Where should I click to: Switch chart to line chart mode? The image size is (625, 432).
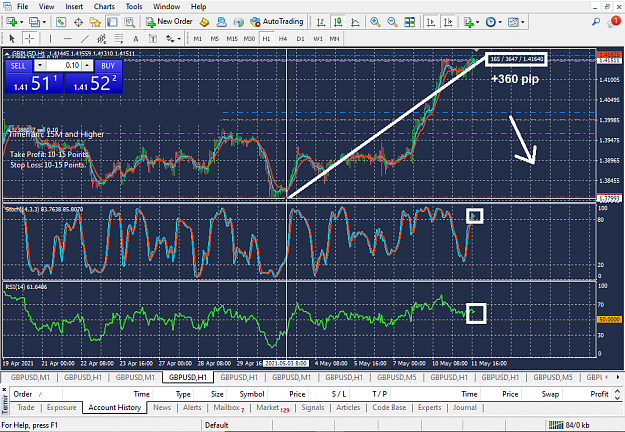pyautogui.click(x=355, y=22)
